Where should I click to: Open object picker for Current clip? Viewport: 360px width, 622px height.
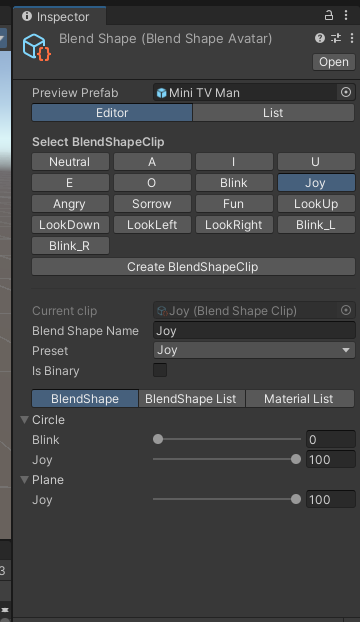pos(346,310)
